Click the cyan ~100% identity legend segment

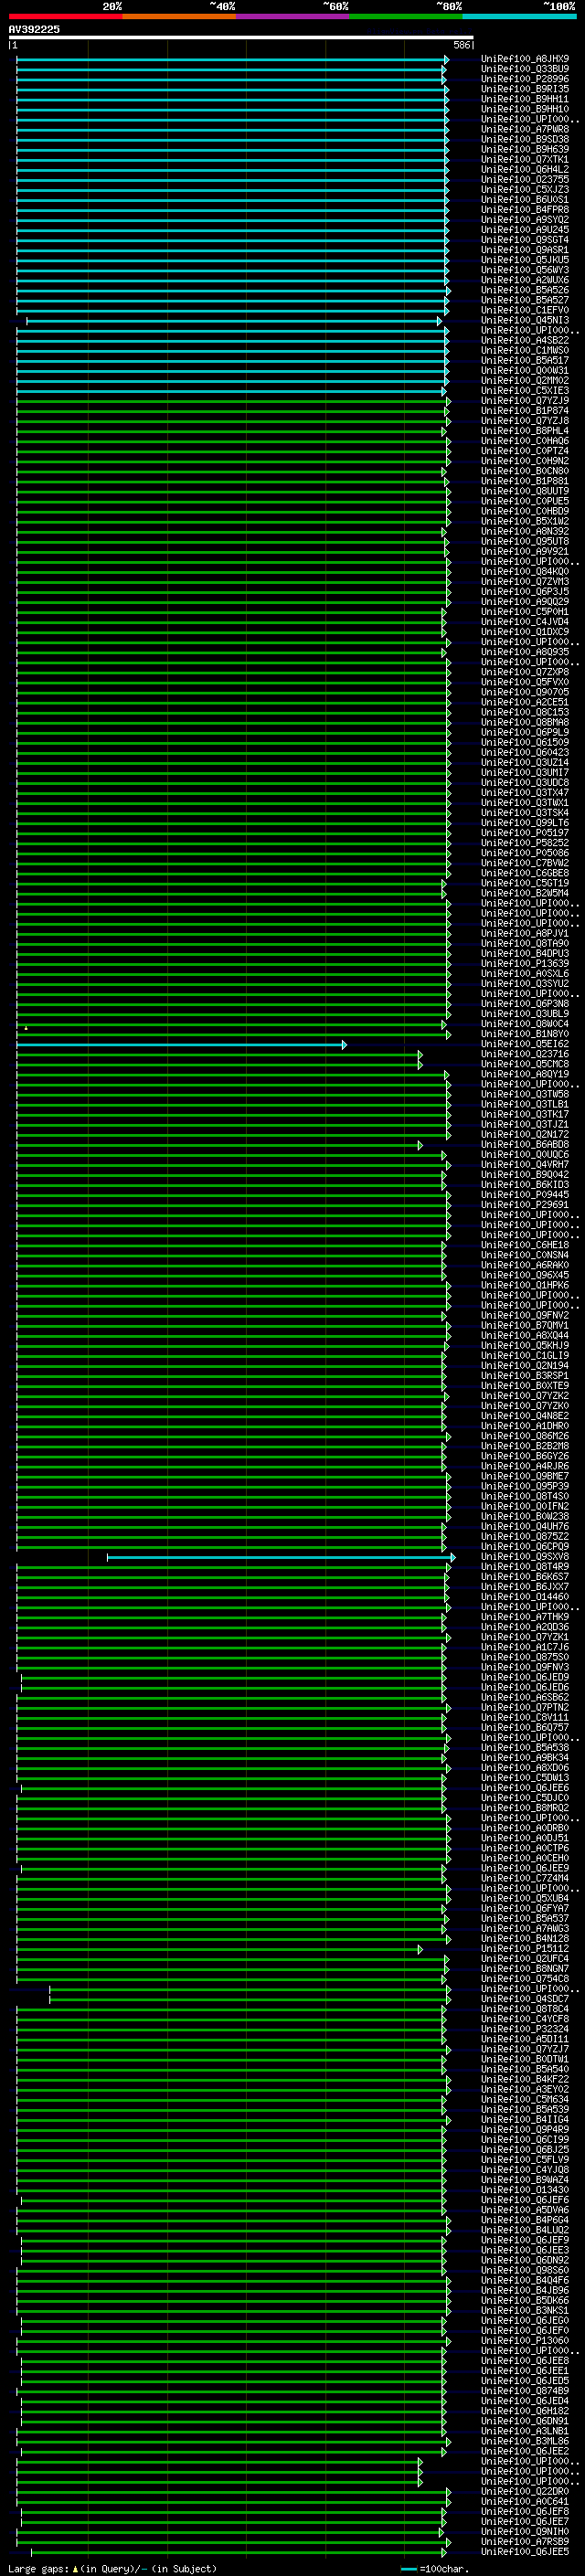(520, 16)
